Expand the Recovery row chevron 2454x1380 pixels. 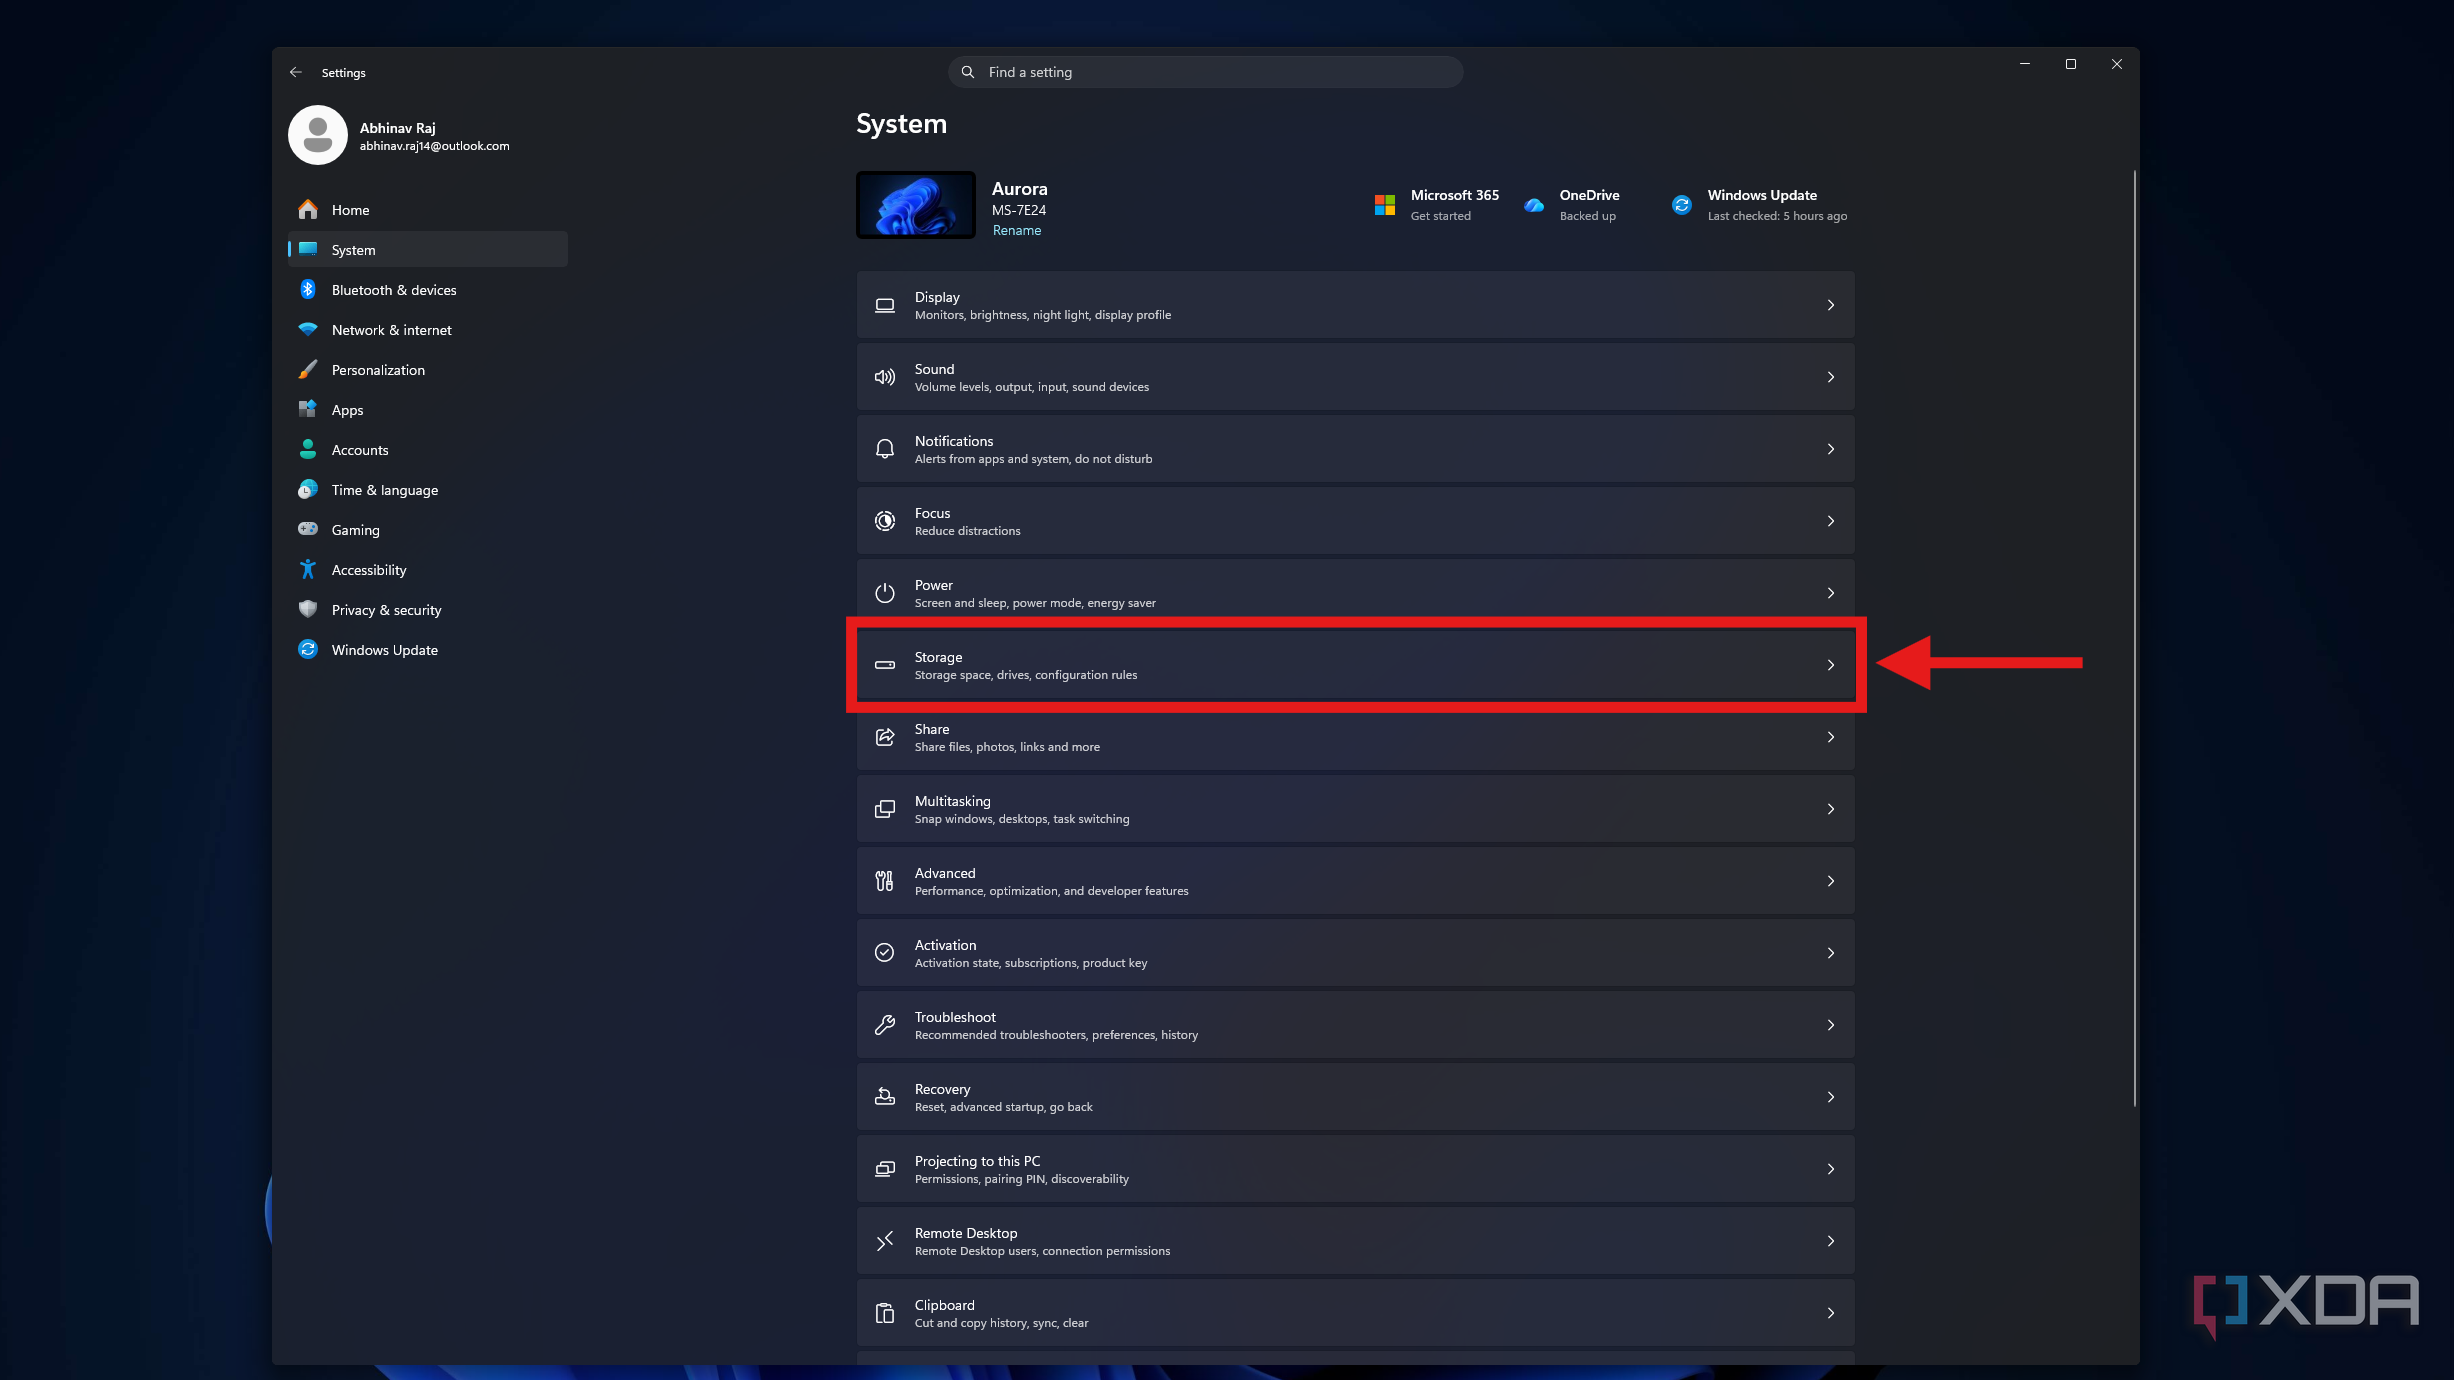(x=1831, y=1097)
